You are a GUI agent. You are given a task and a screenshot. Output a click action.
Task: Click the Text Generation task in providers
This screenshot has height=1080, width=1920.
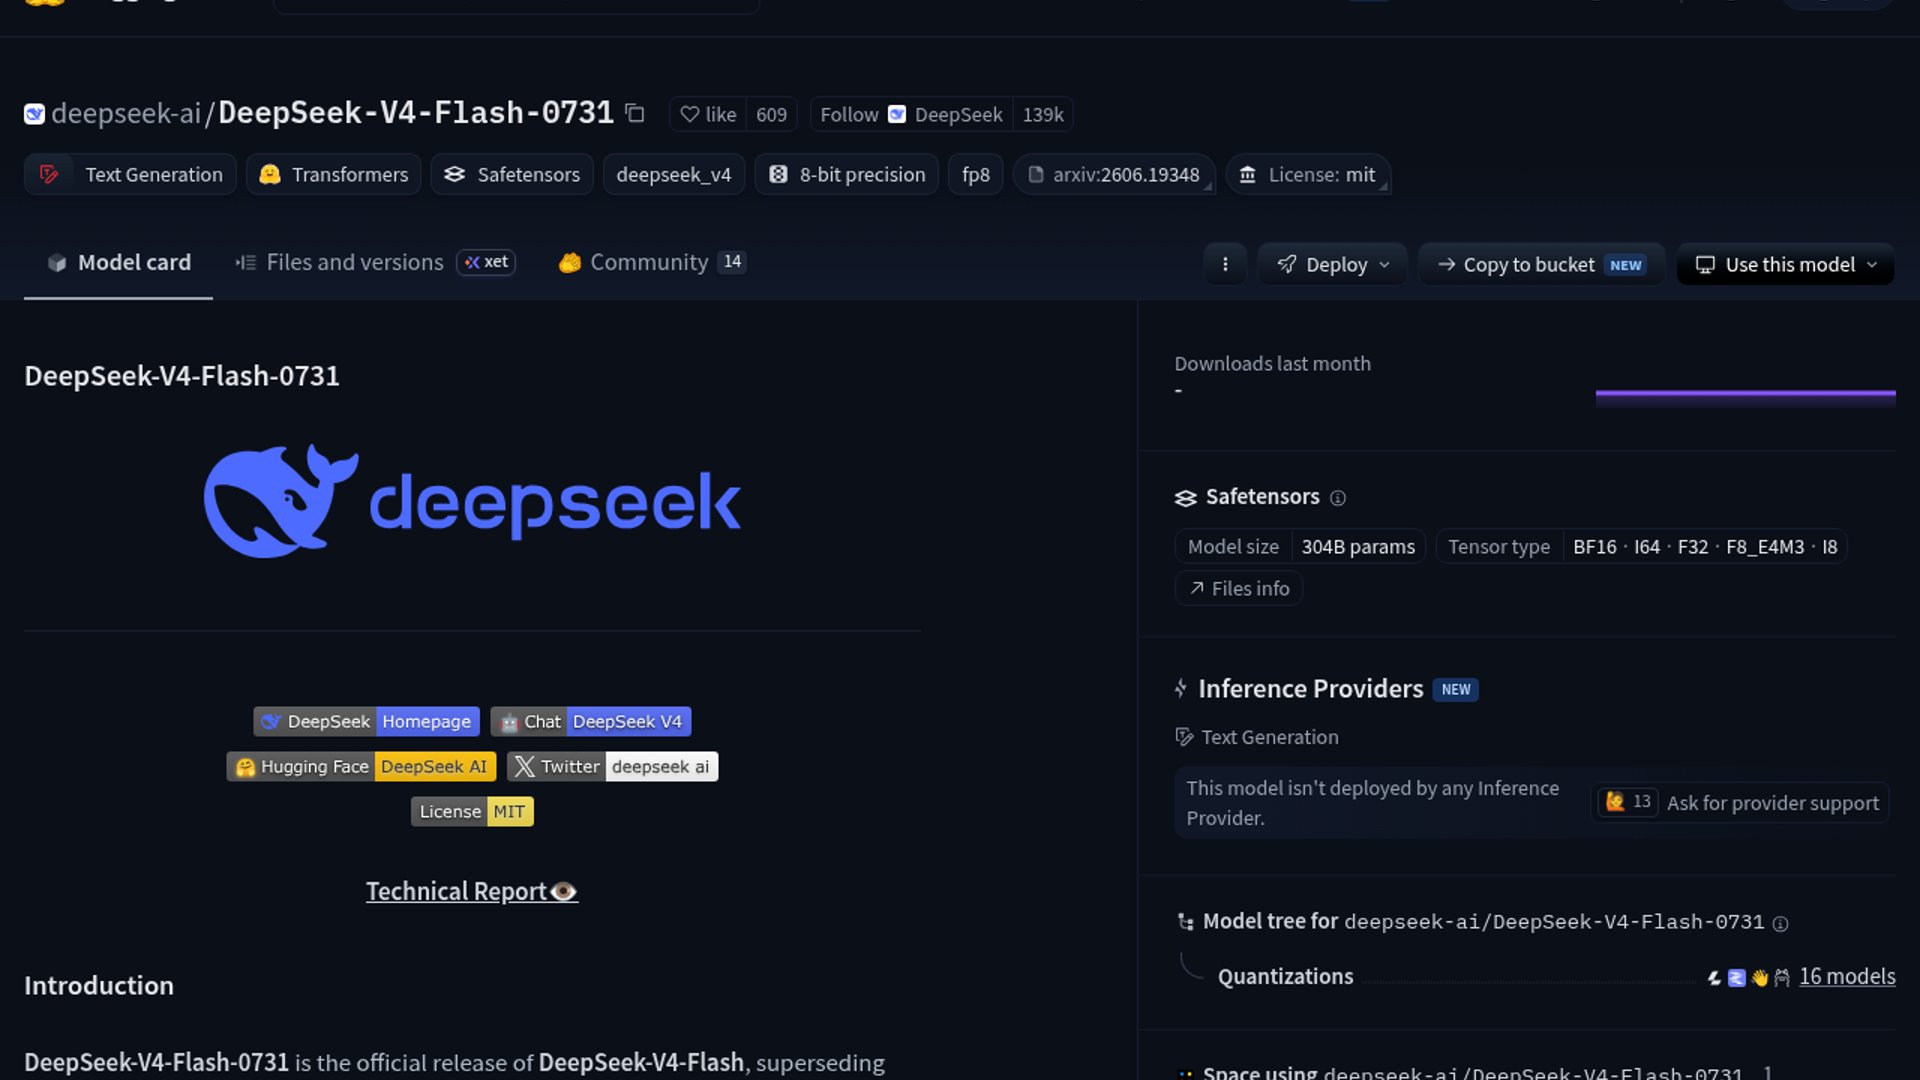1257,737
